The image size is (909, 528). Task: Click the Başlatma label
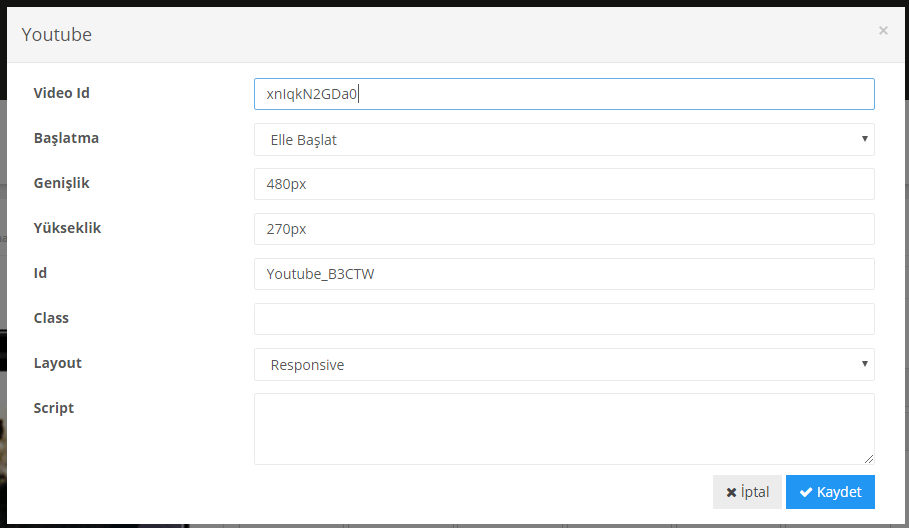click(66, 138)
